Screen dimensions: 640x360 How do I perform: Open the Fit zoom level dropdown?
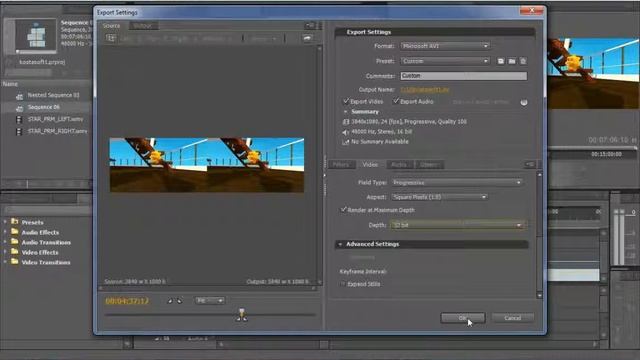209,301
